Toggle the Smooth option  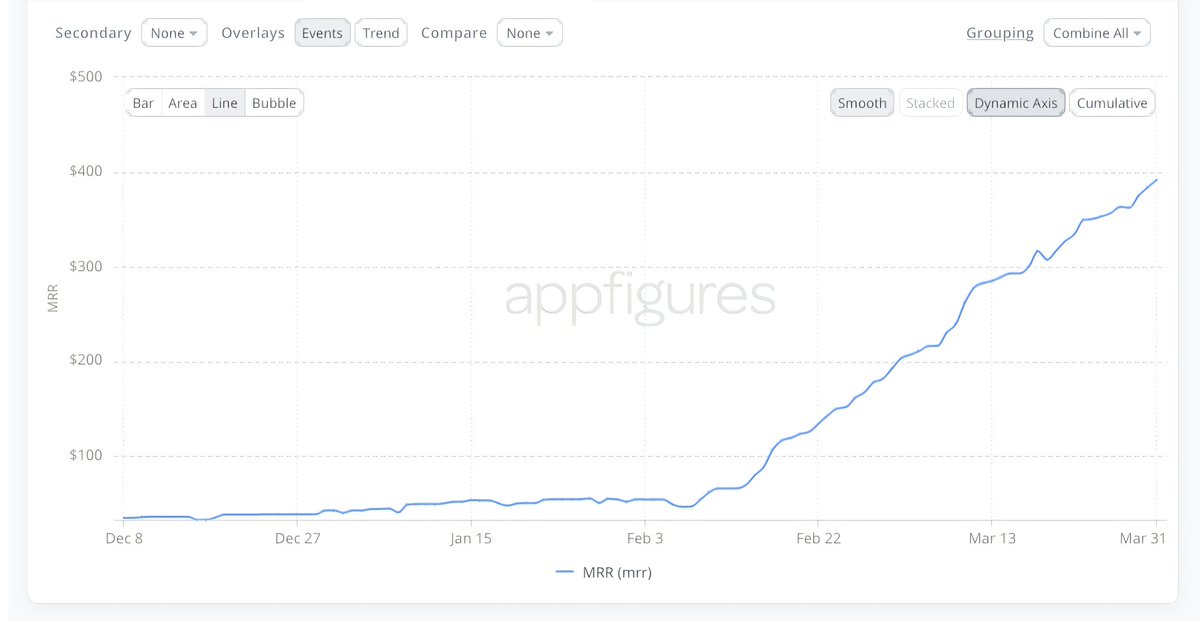click(862, 103)
